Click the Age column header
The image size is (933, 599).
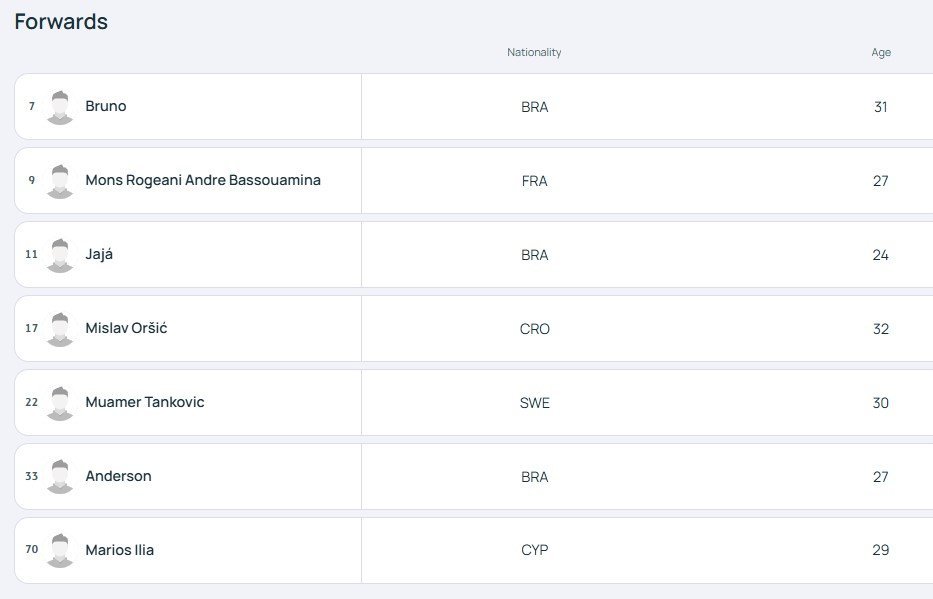pos(881,52)
